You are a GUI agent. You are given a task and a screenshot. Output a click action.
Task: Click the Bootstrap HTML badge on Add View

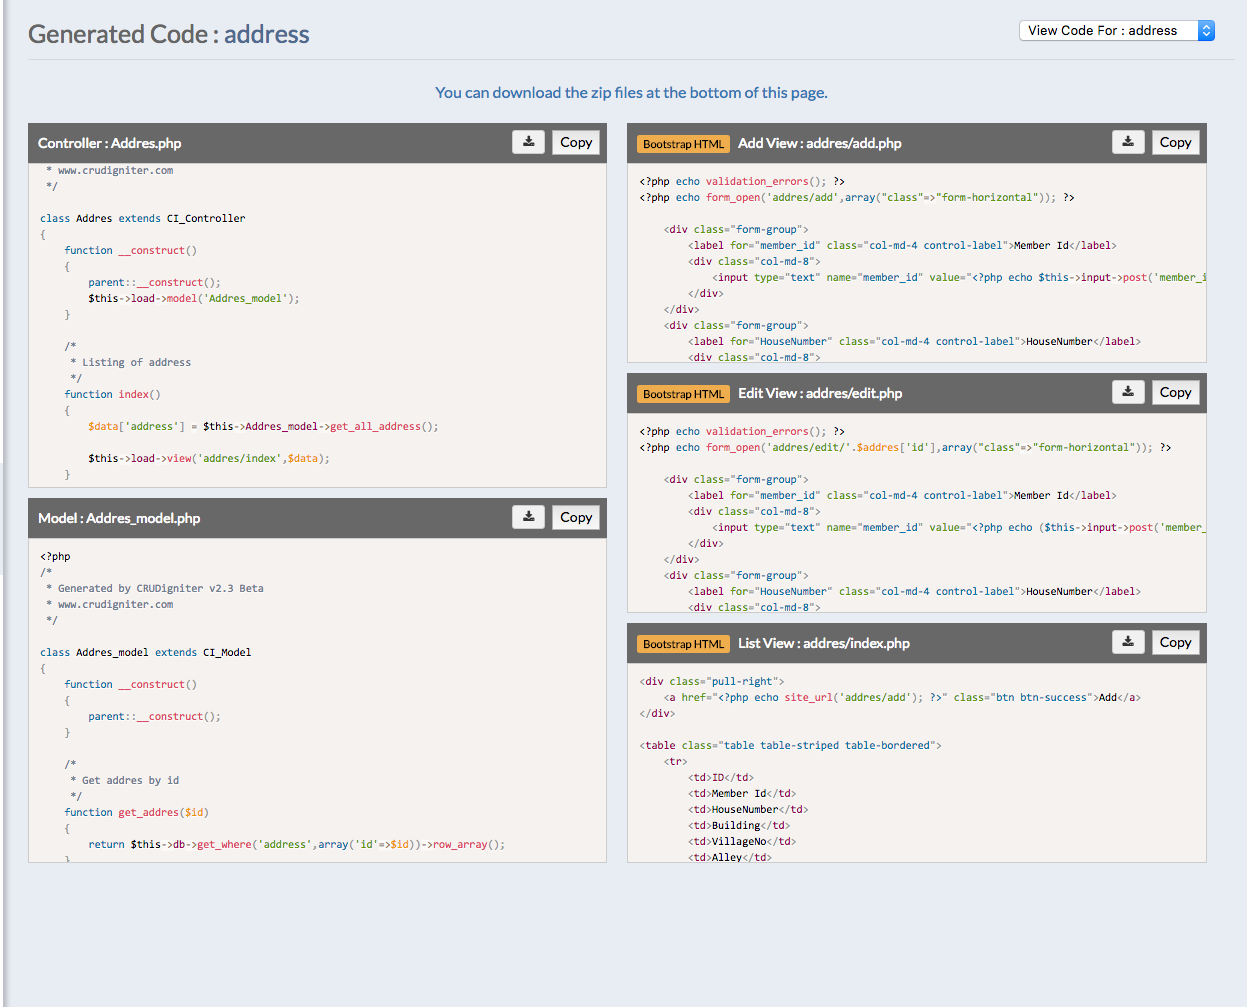[683, 144]
